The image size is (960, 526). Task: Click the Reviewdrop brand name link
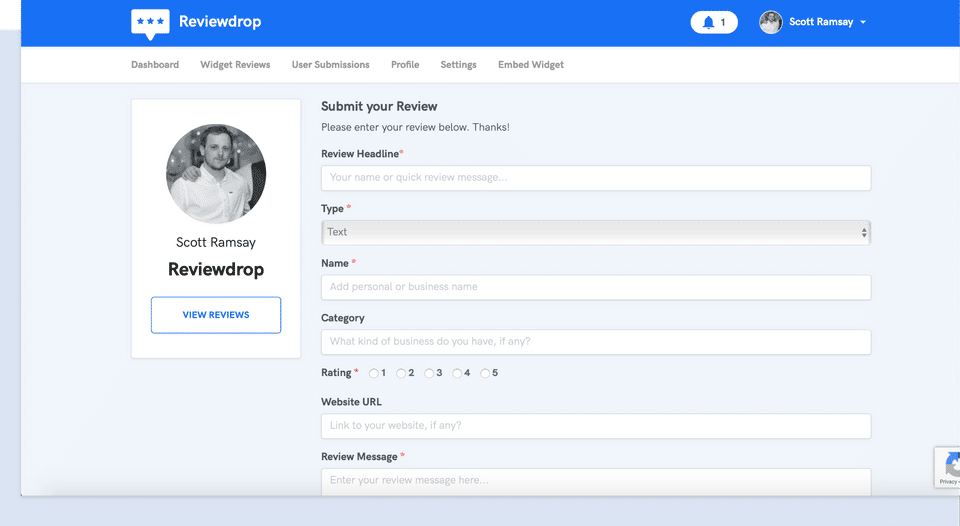(220, 22)
